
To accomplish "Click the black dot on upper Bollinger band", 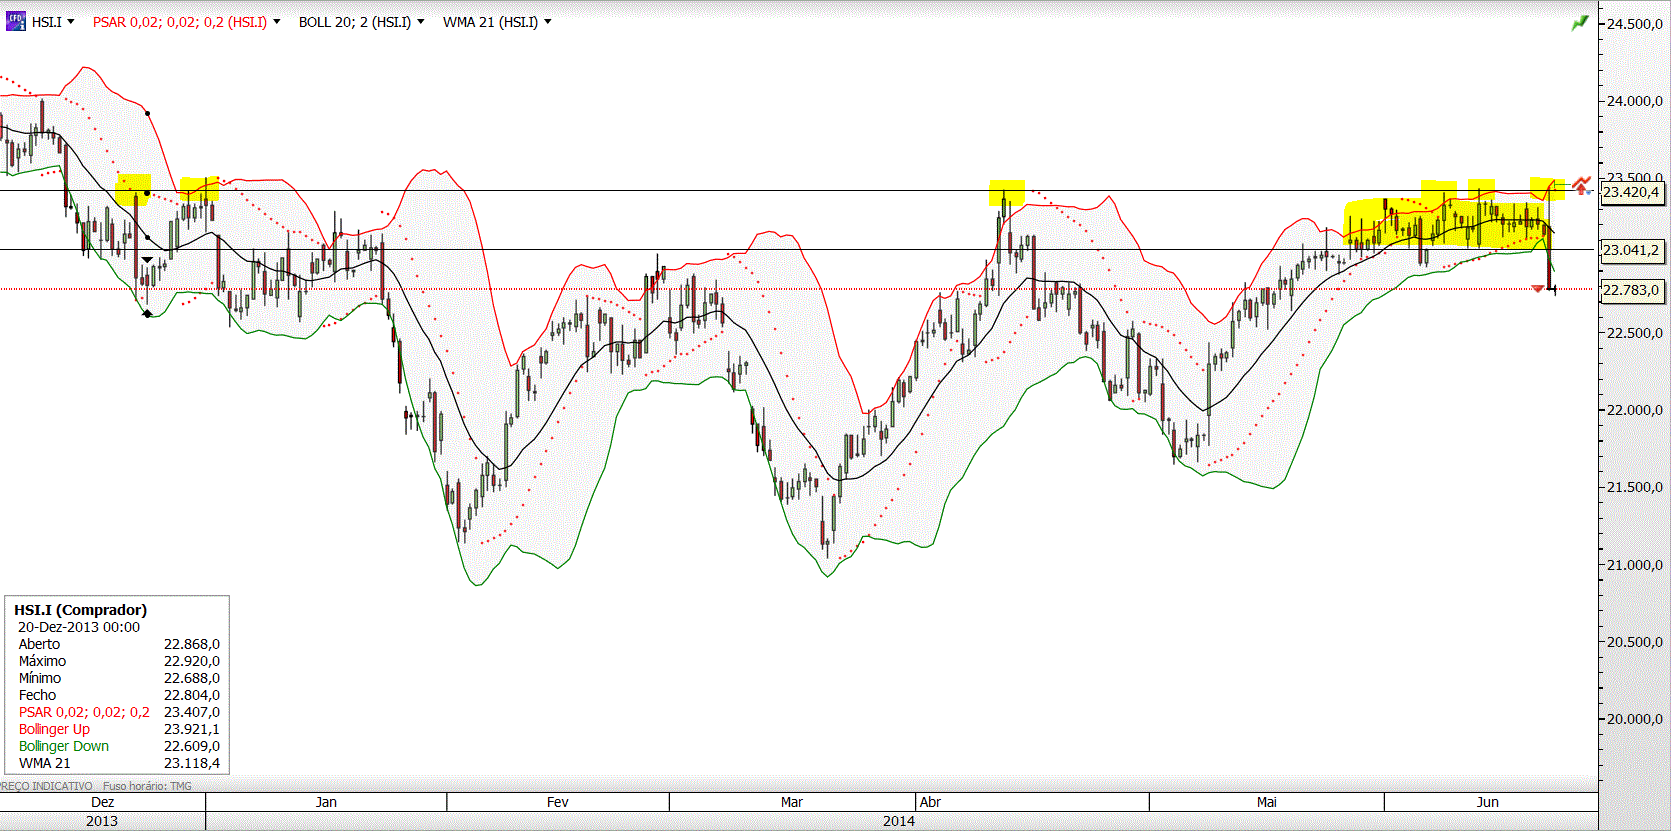I will 148,113.
